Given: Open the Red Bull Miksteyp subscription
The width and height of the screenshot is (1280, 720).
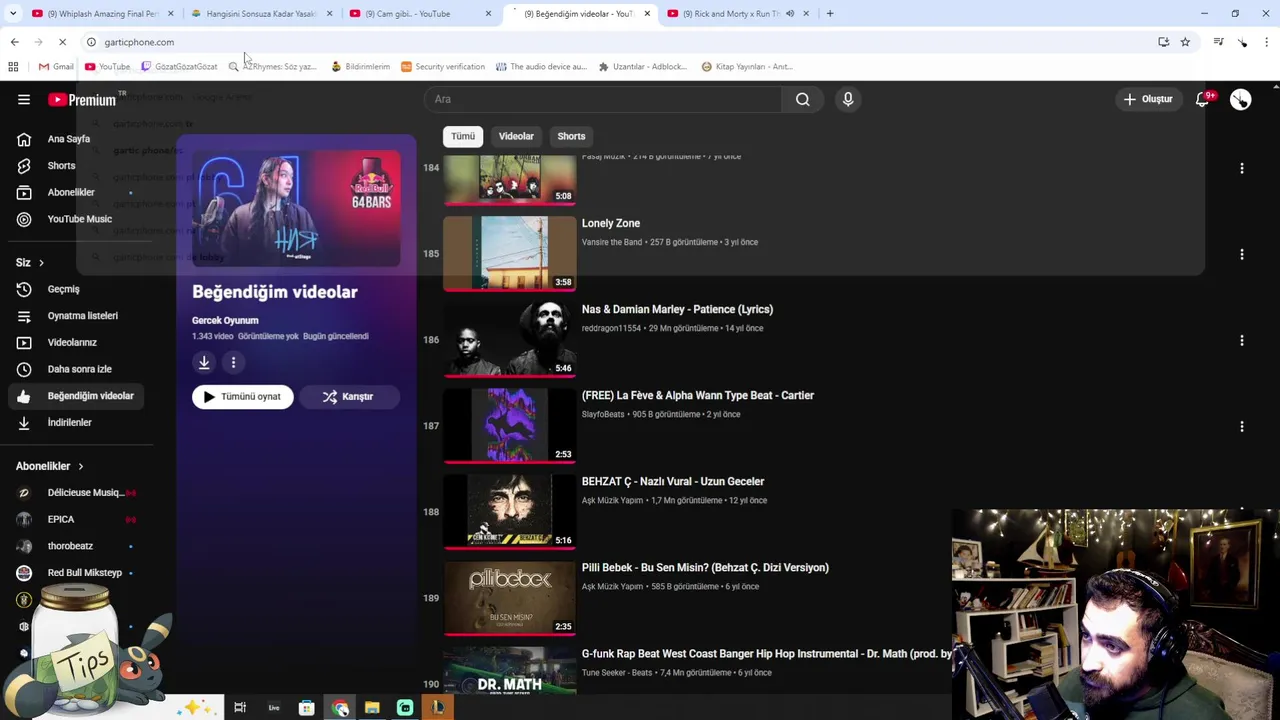Looking at the screenshot, I should click(x=76, y=573).
